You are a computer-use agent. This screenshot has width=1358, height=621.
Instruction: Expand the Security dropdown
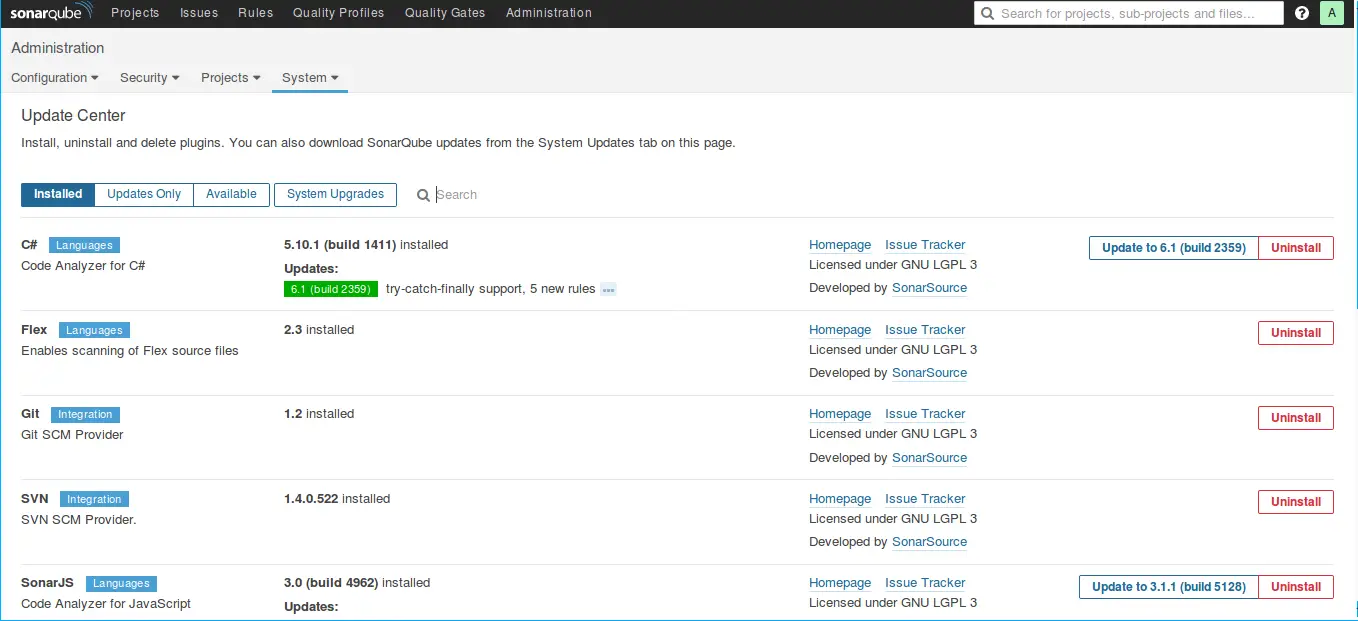pyautogui.click(x=150, y=77)
